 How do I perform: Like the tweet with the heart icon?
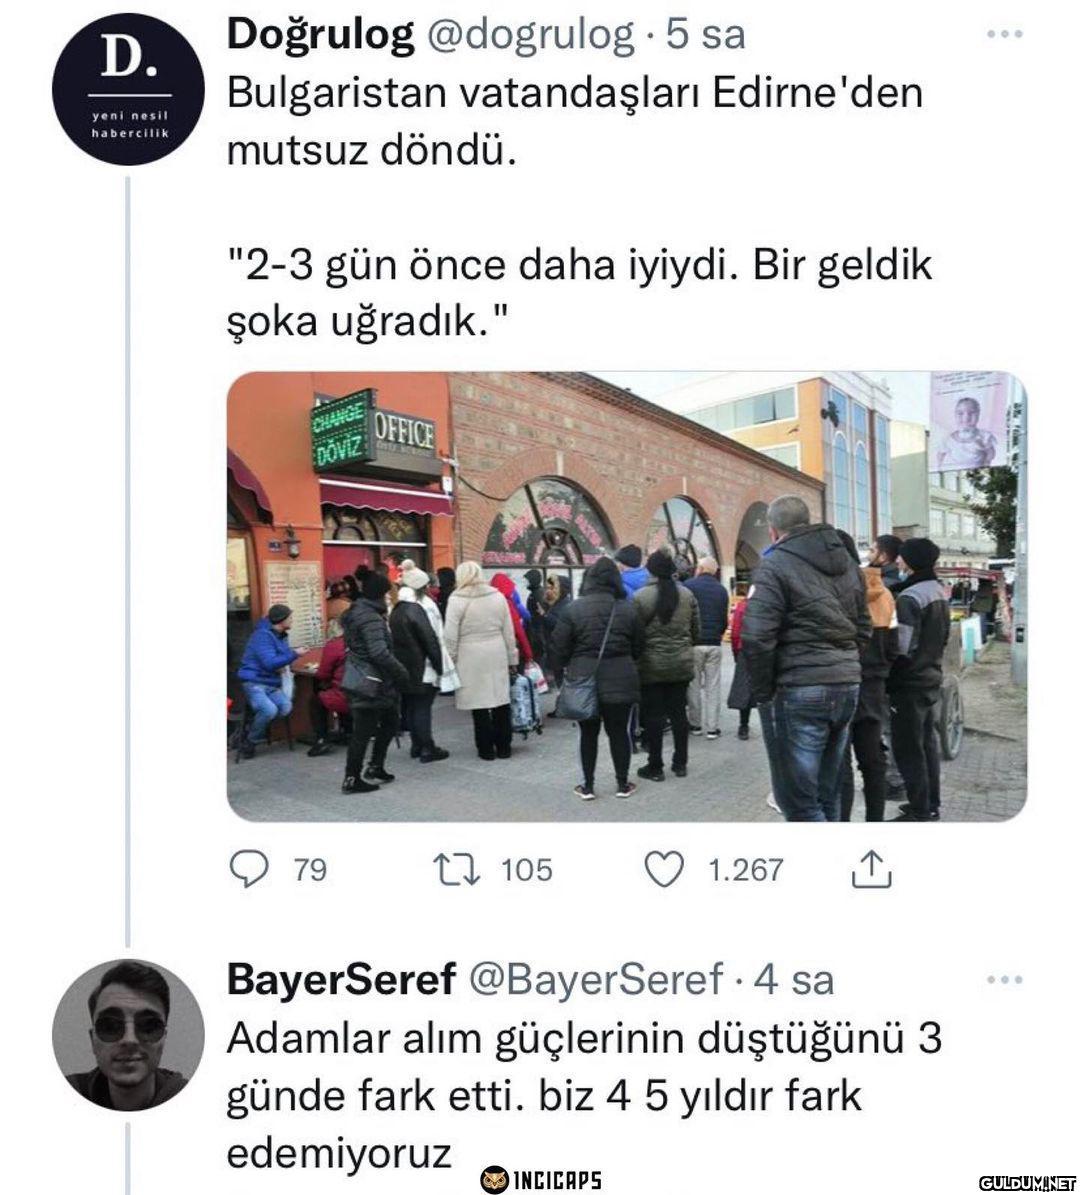tap(664, 870)
